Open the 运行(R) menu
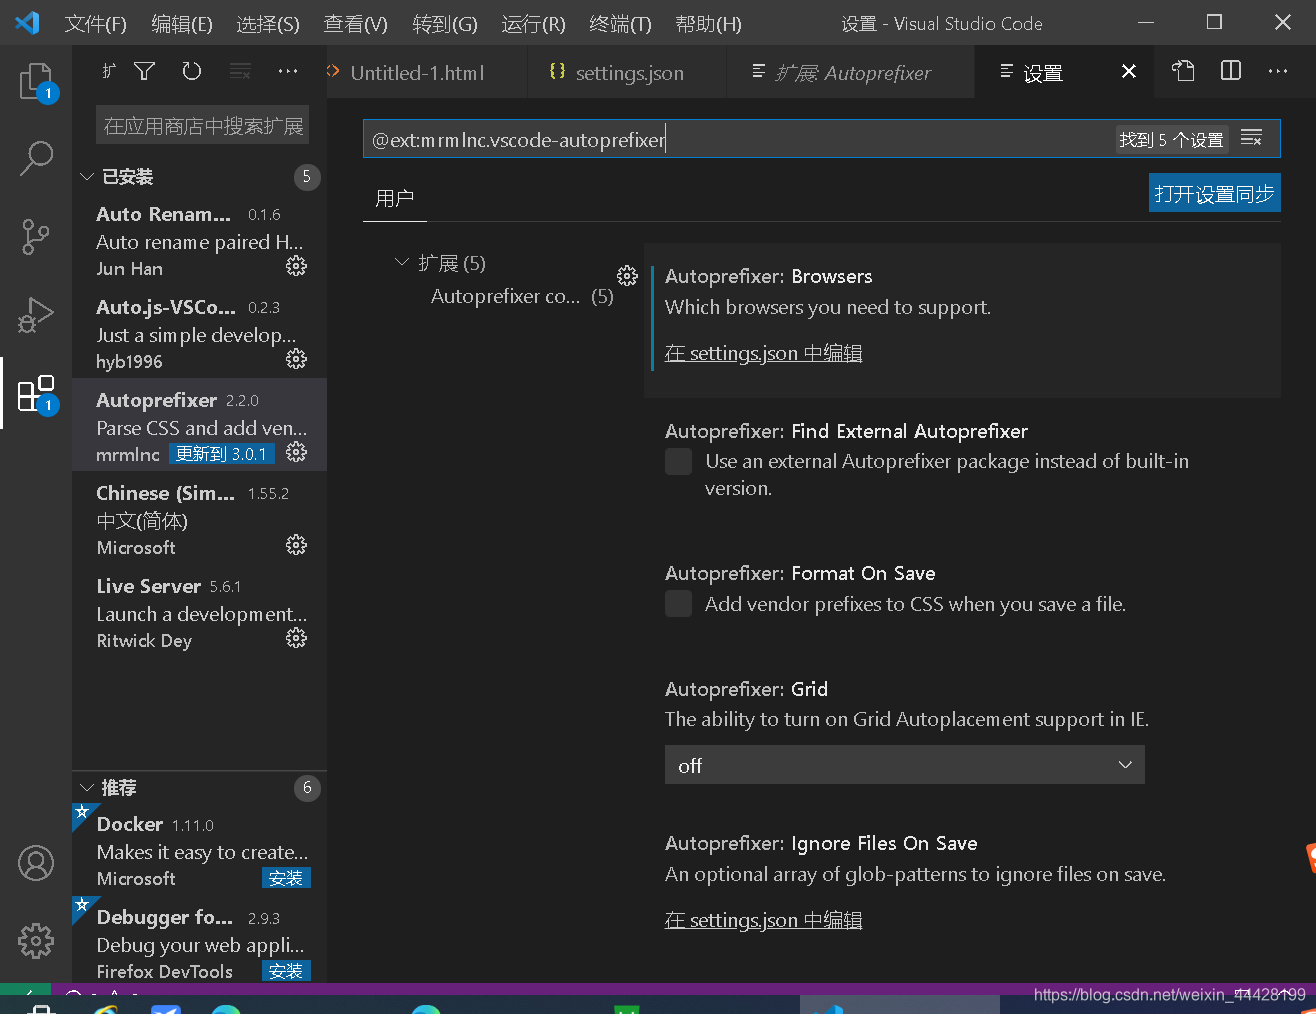This screenshot has height=1014, width=1316. (x=533, y=23)
